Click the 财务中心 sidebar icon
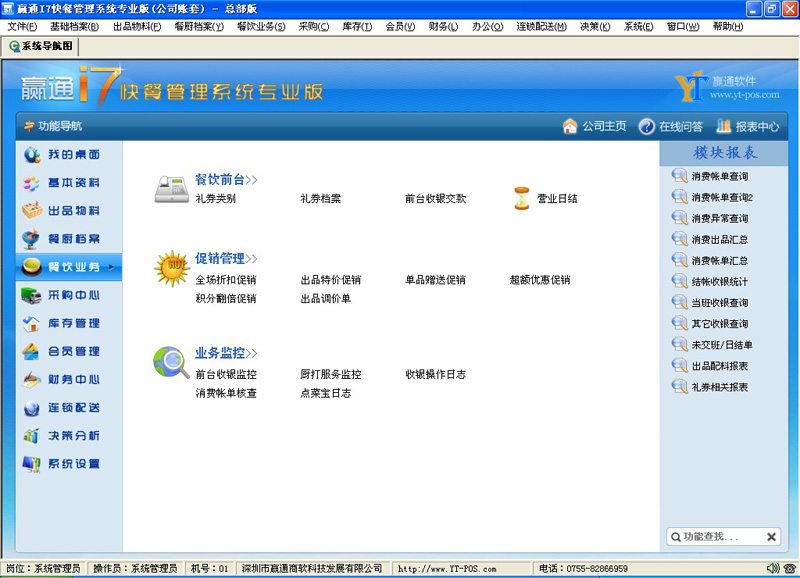This screenshot has width=800, height=578. coord(32,380)
